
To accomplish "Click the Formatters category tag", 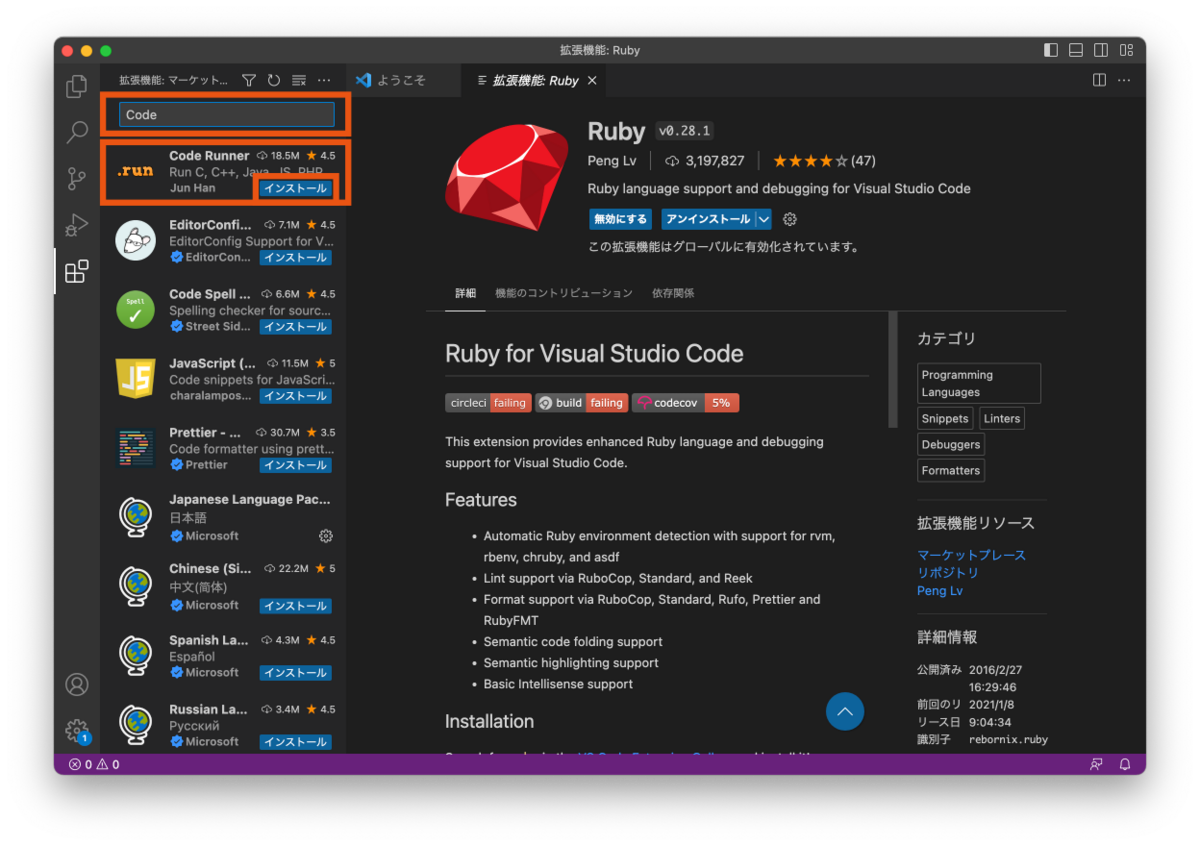I will point(951,470).
